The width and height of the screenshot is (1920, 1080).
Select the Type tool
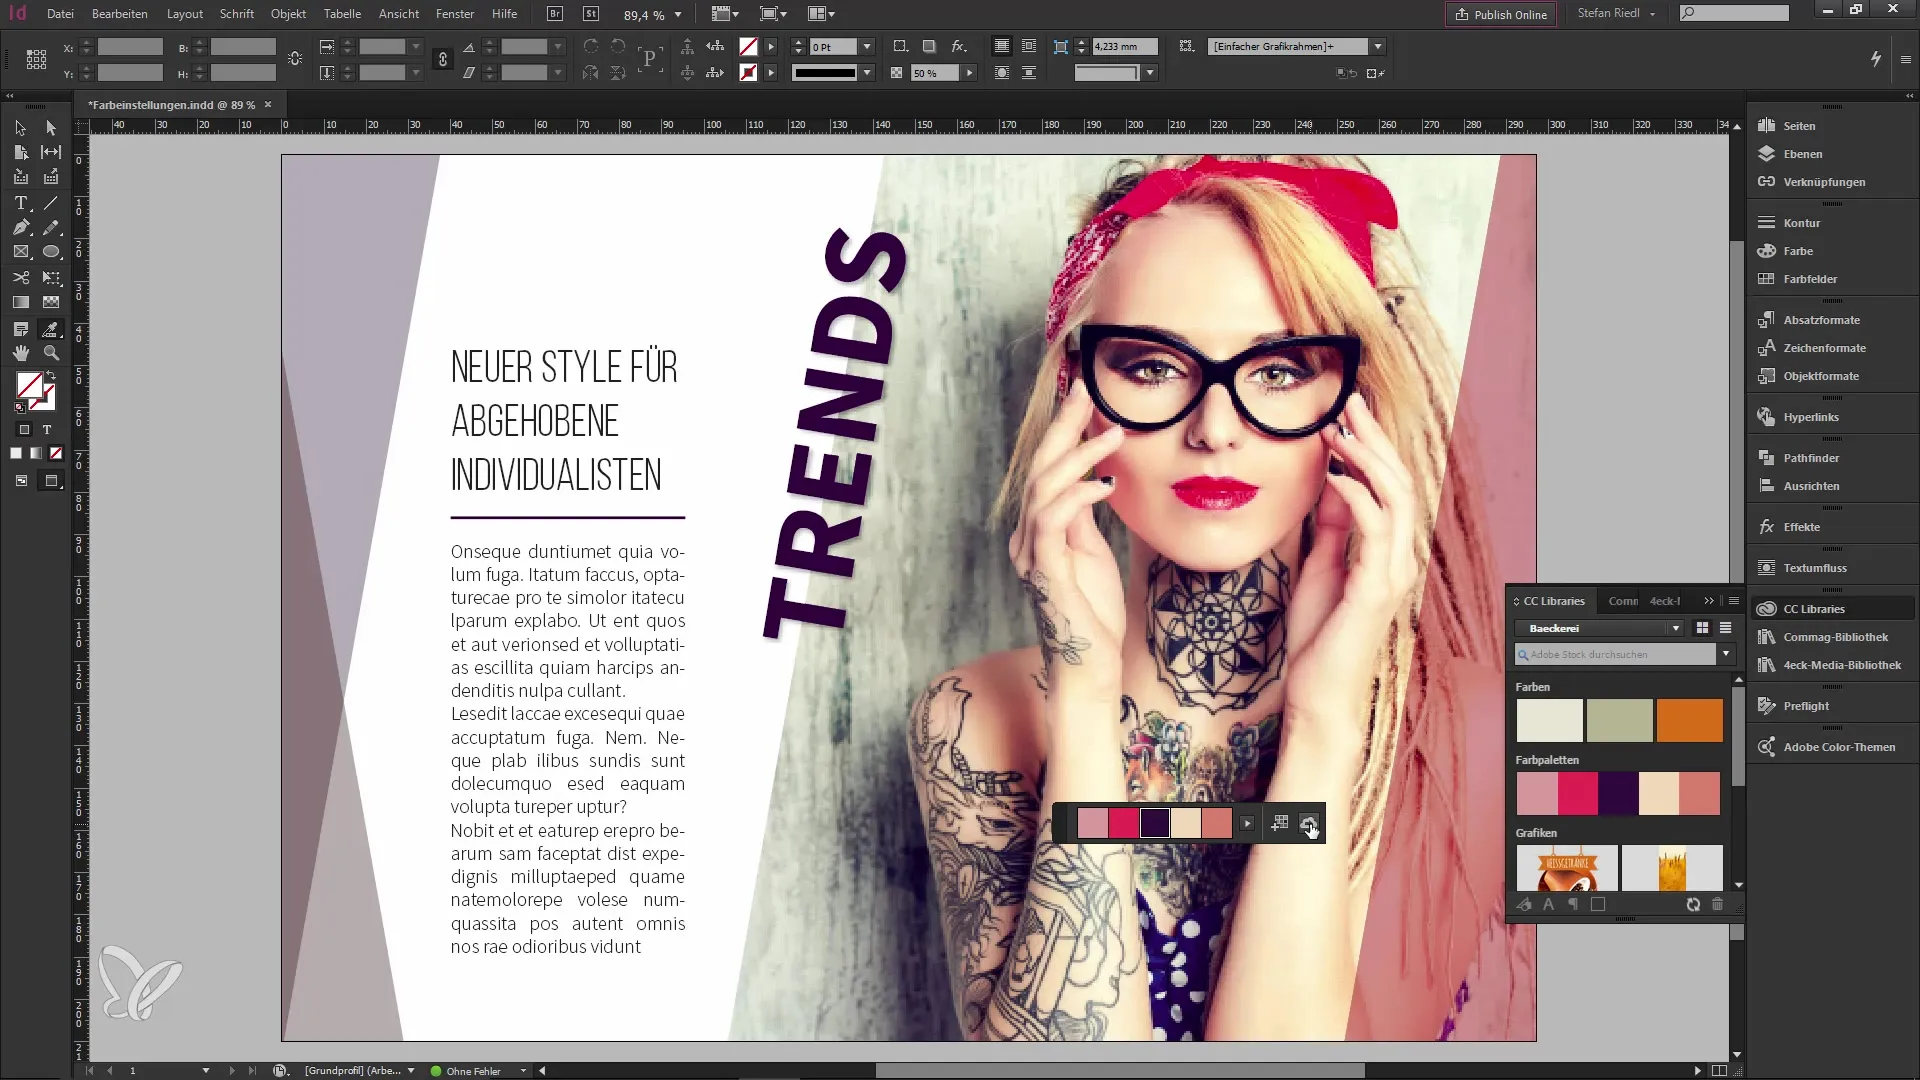click(x=20, y=203)
